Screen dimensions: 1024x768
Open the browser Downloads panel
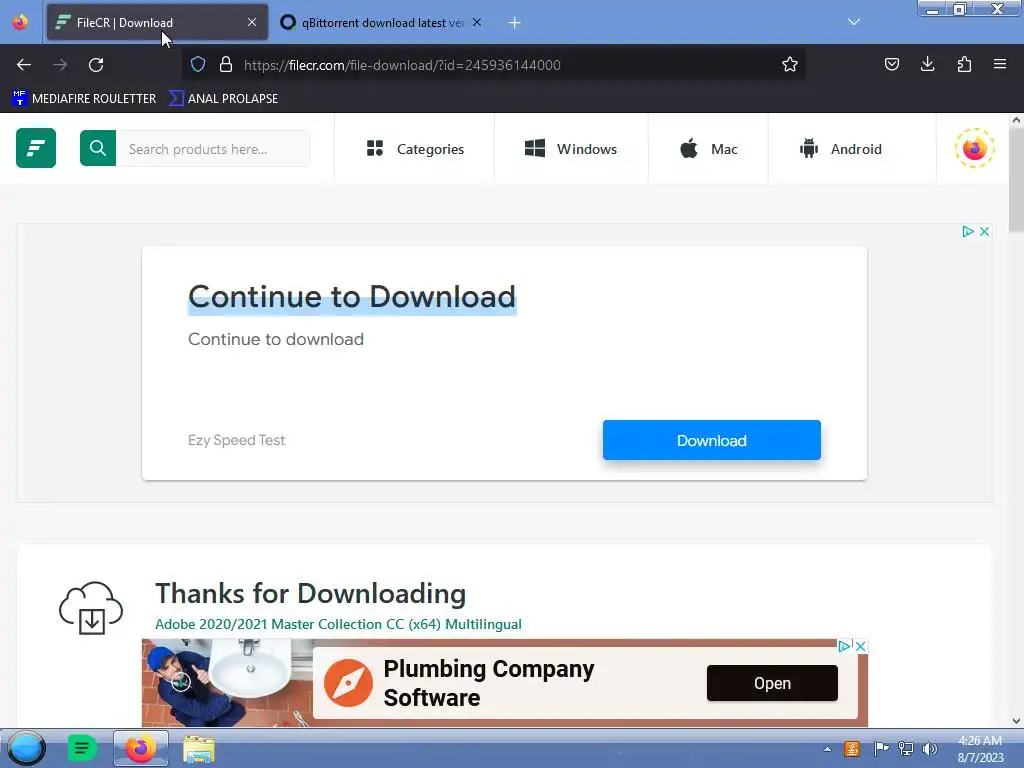tap(927, 64)
